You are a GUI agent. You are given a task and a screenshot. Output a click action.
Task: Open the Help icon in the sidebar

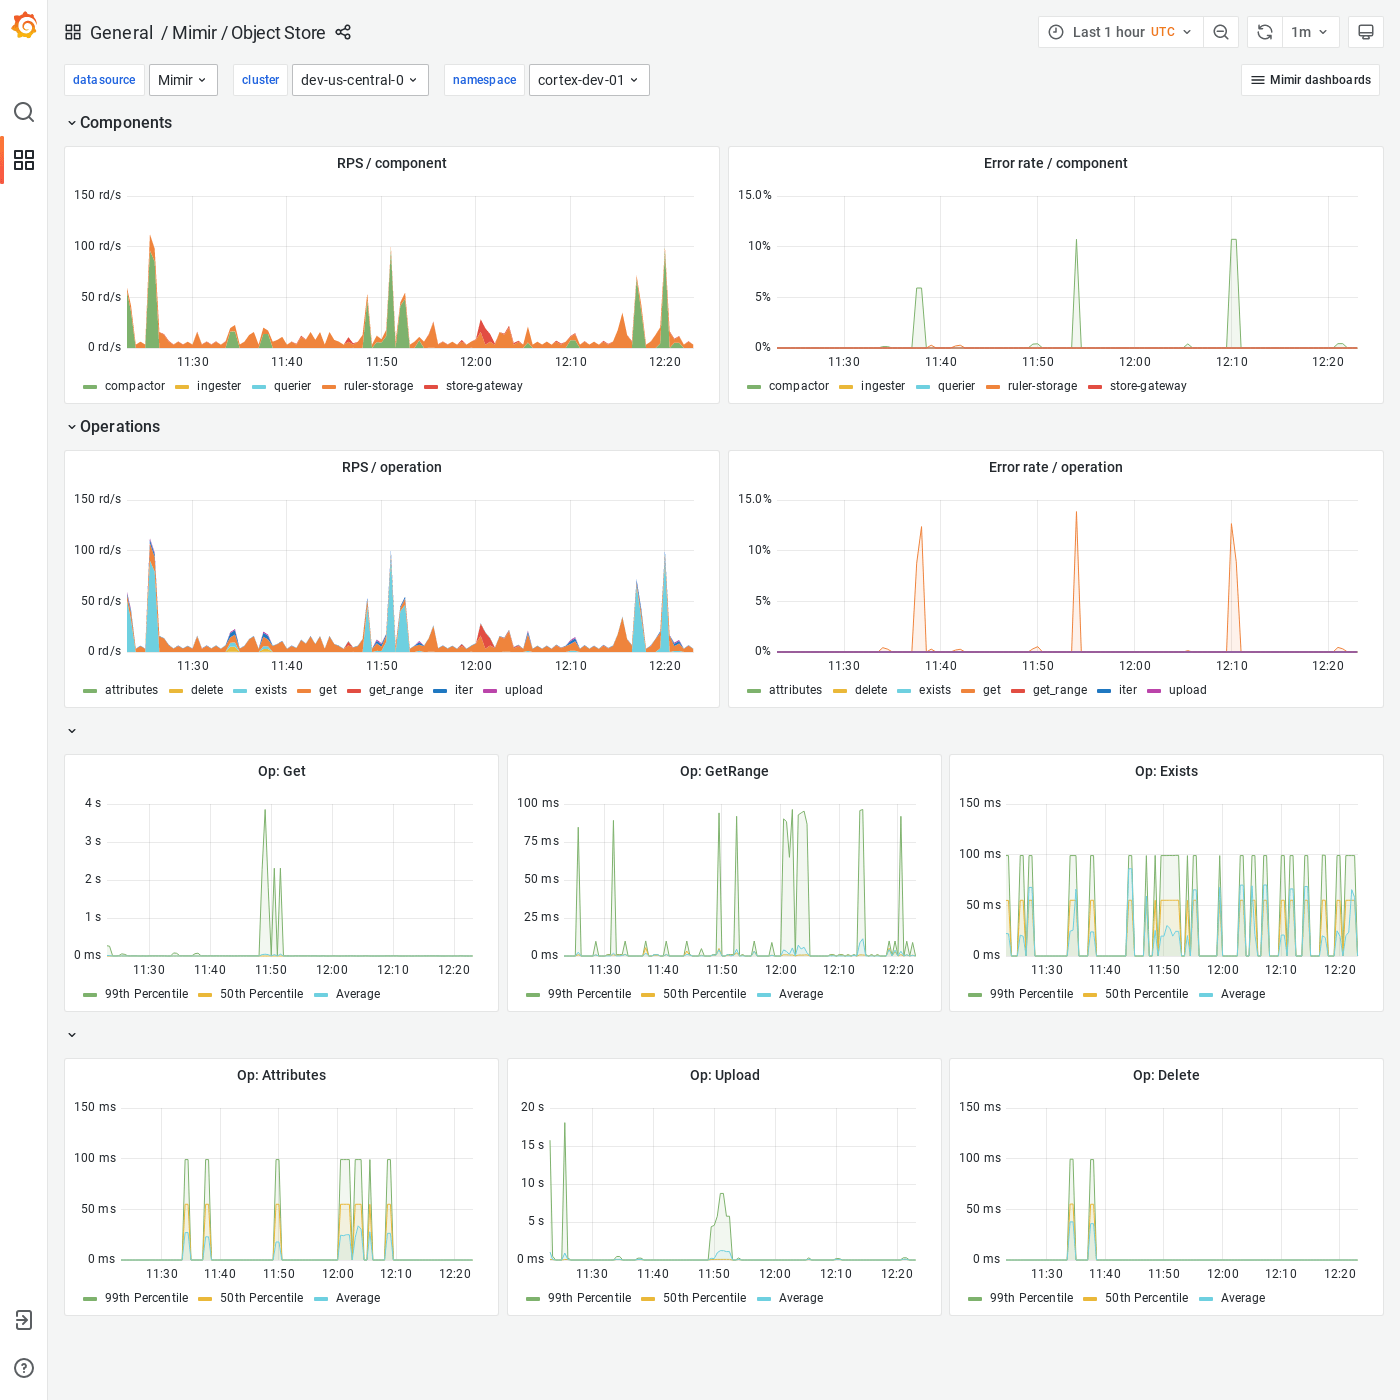24,1368
